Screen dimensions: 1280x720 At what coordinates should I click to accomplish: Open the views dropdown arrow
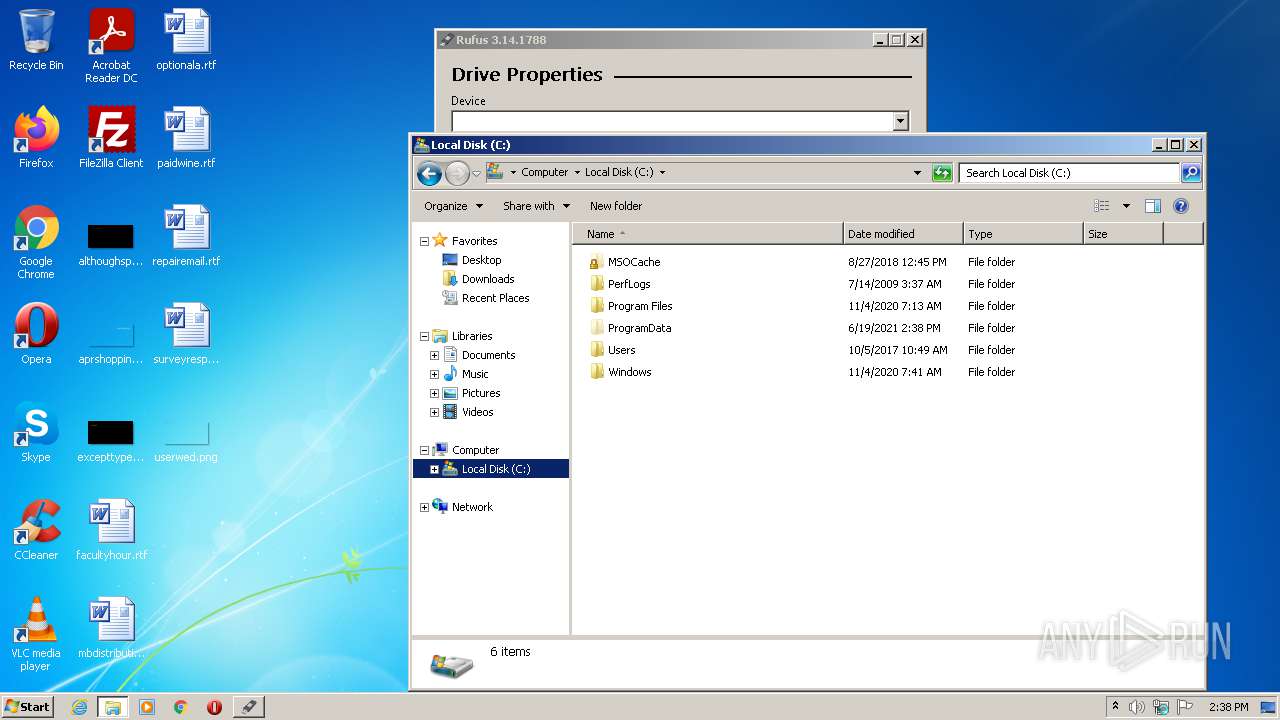coord(1126,206)
